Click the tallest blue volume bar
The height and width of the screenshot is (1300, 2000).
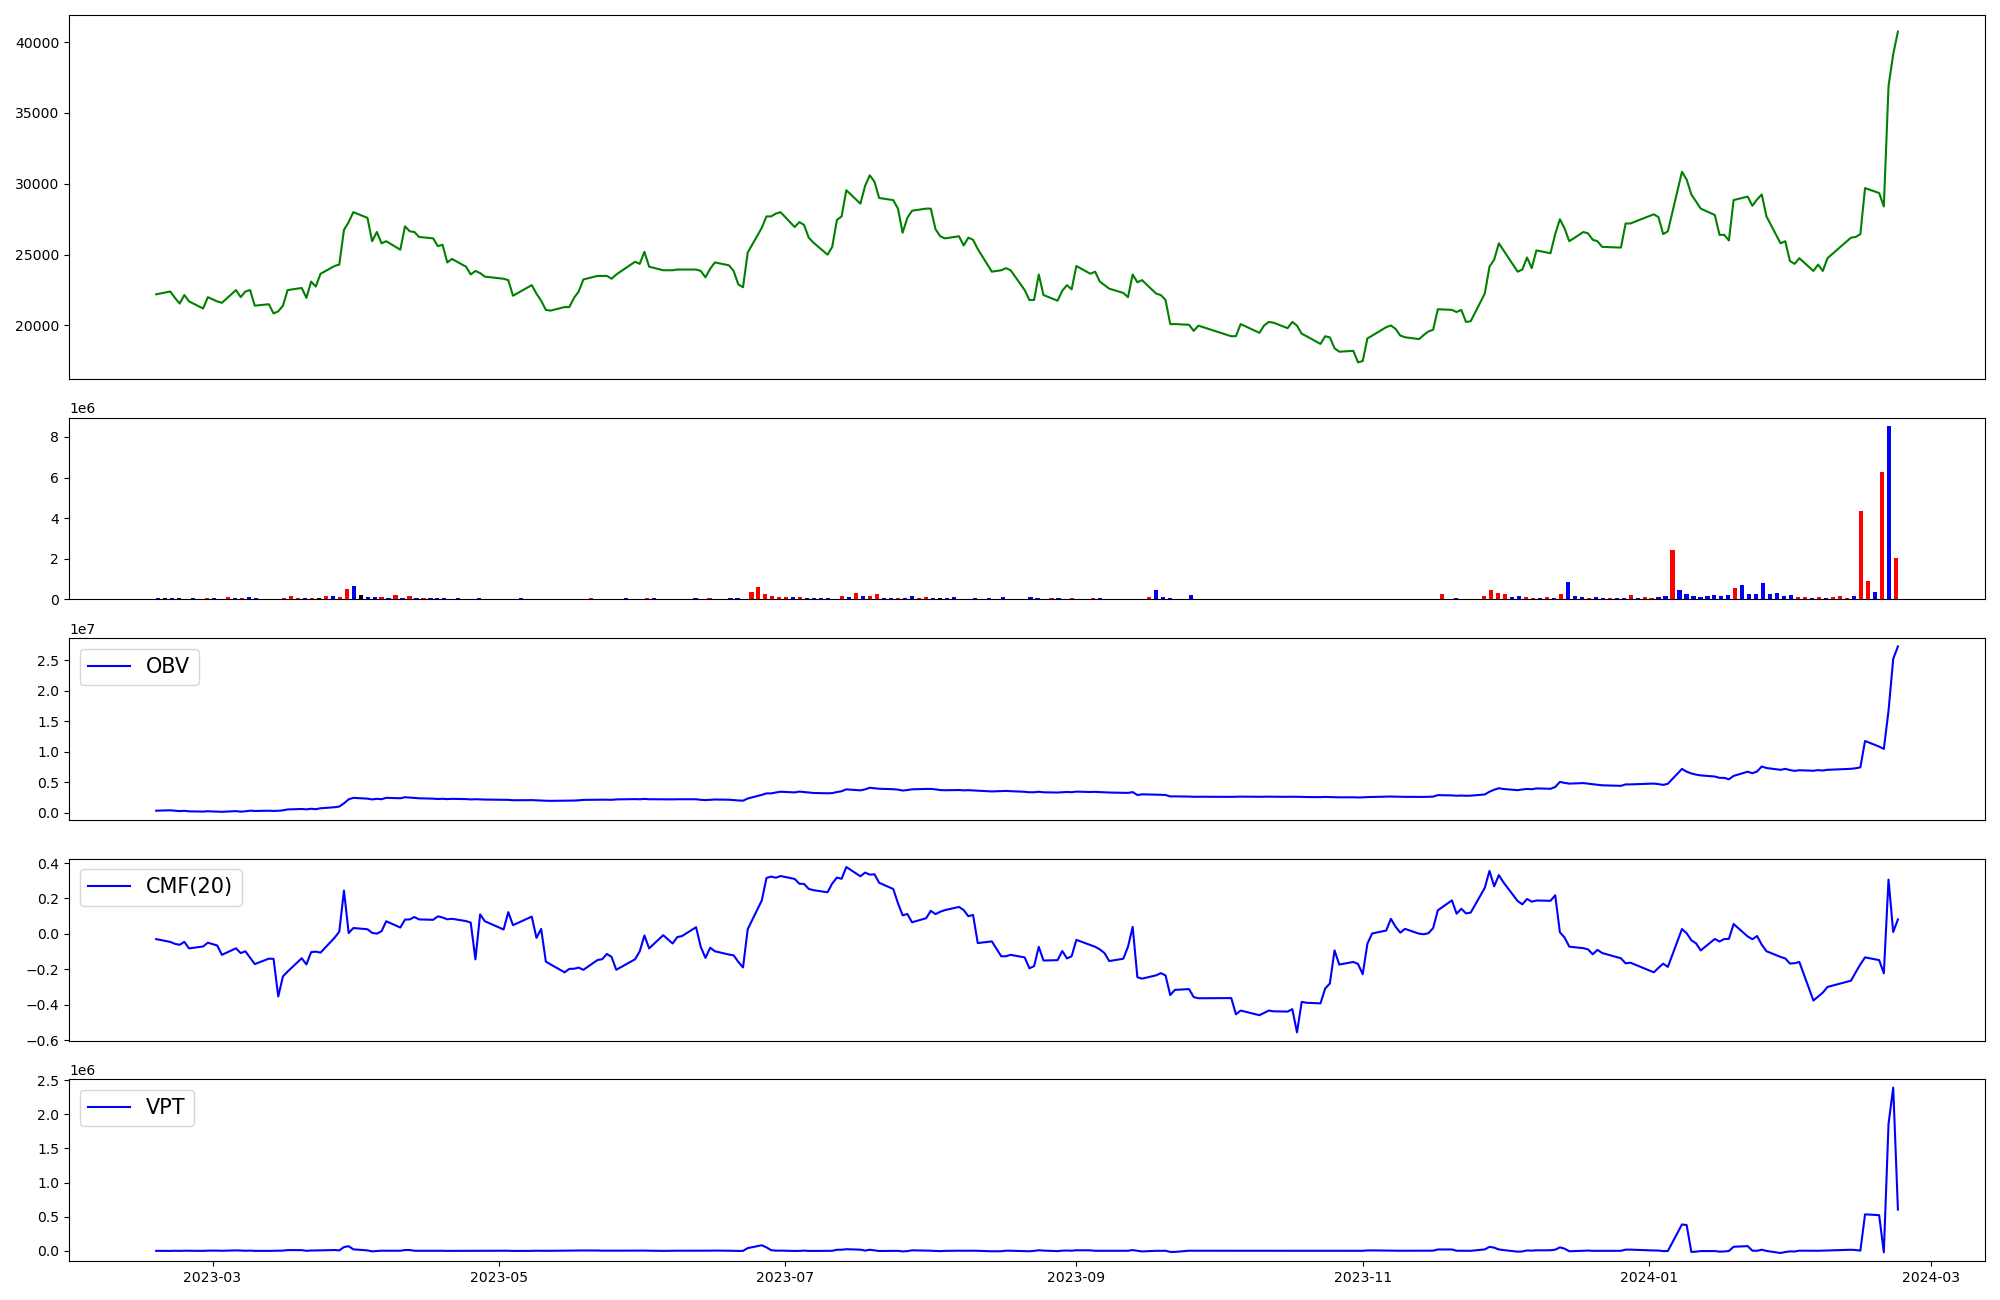click(1889, 512)
